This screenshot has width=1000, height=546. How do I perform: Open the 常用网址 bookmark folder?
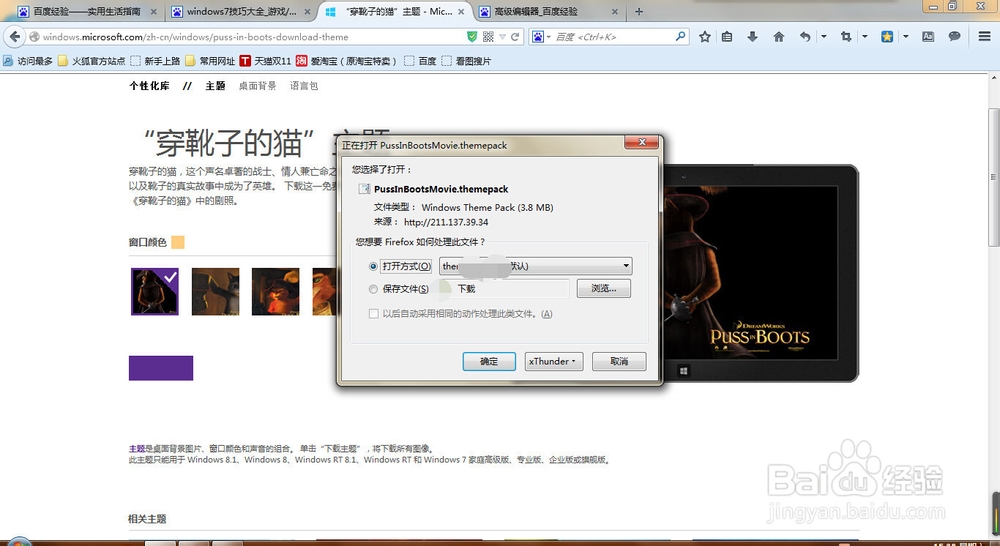click(210, 61)
